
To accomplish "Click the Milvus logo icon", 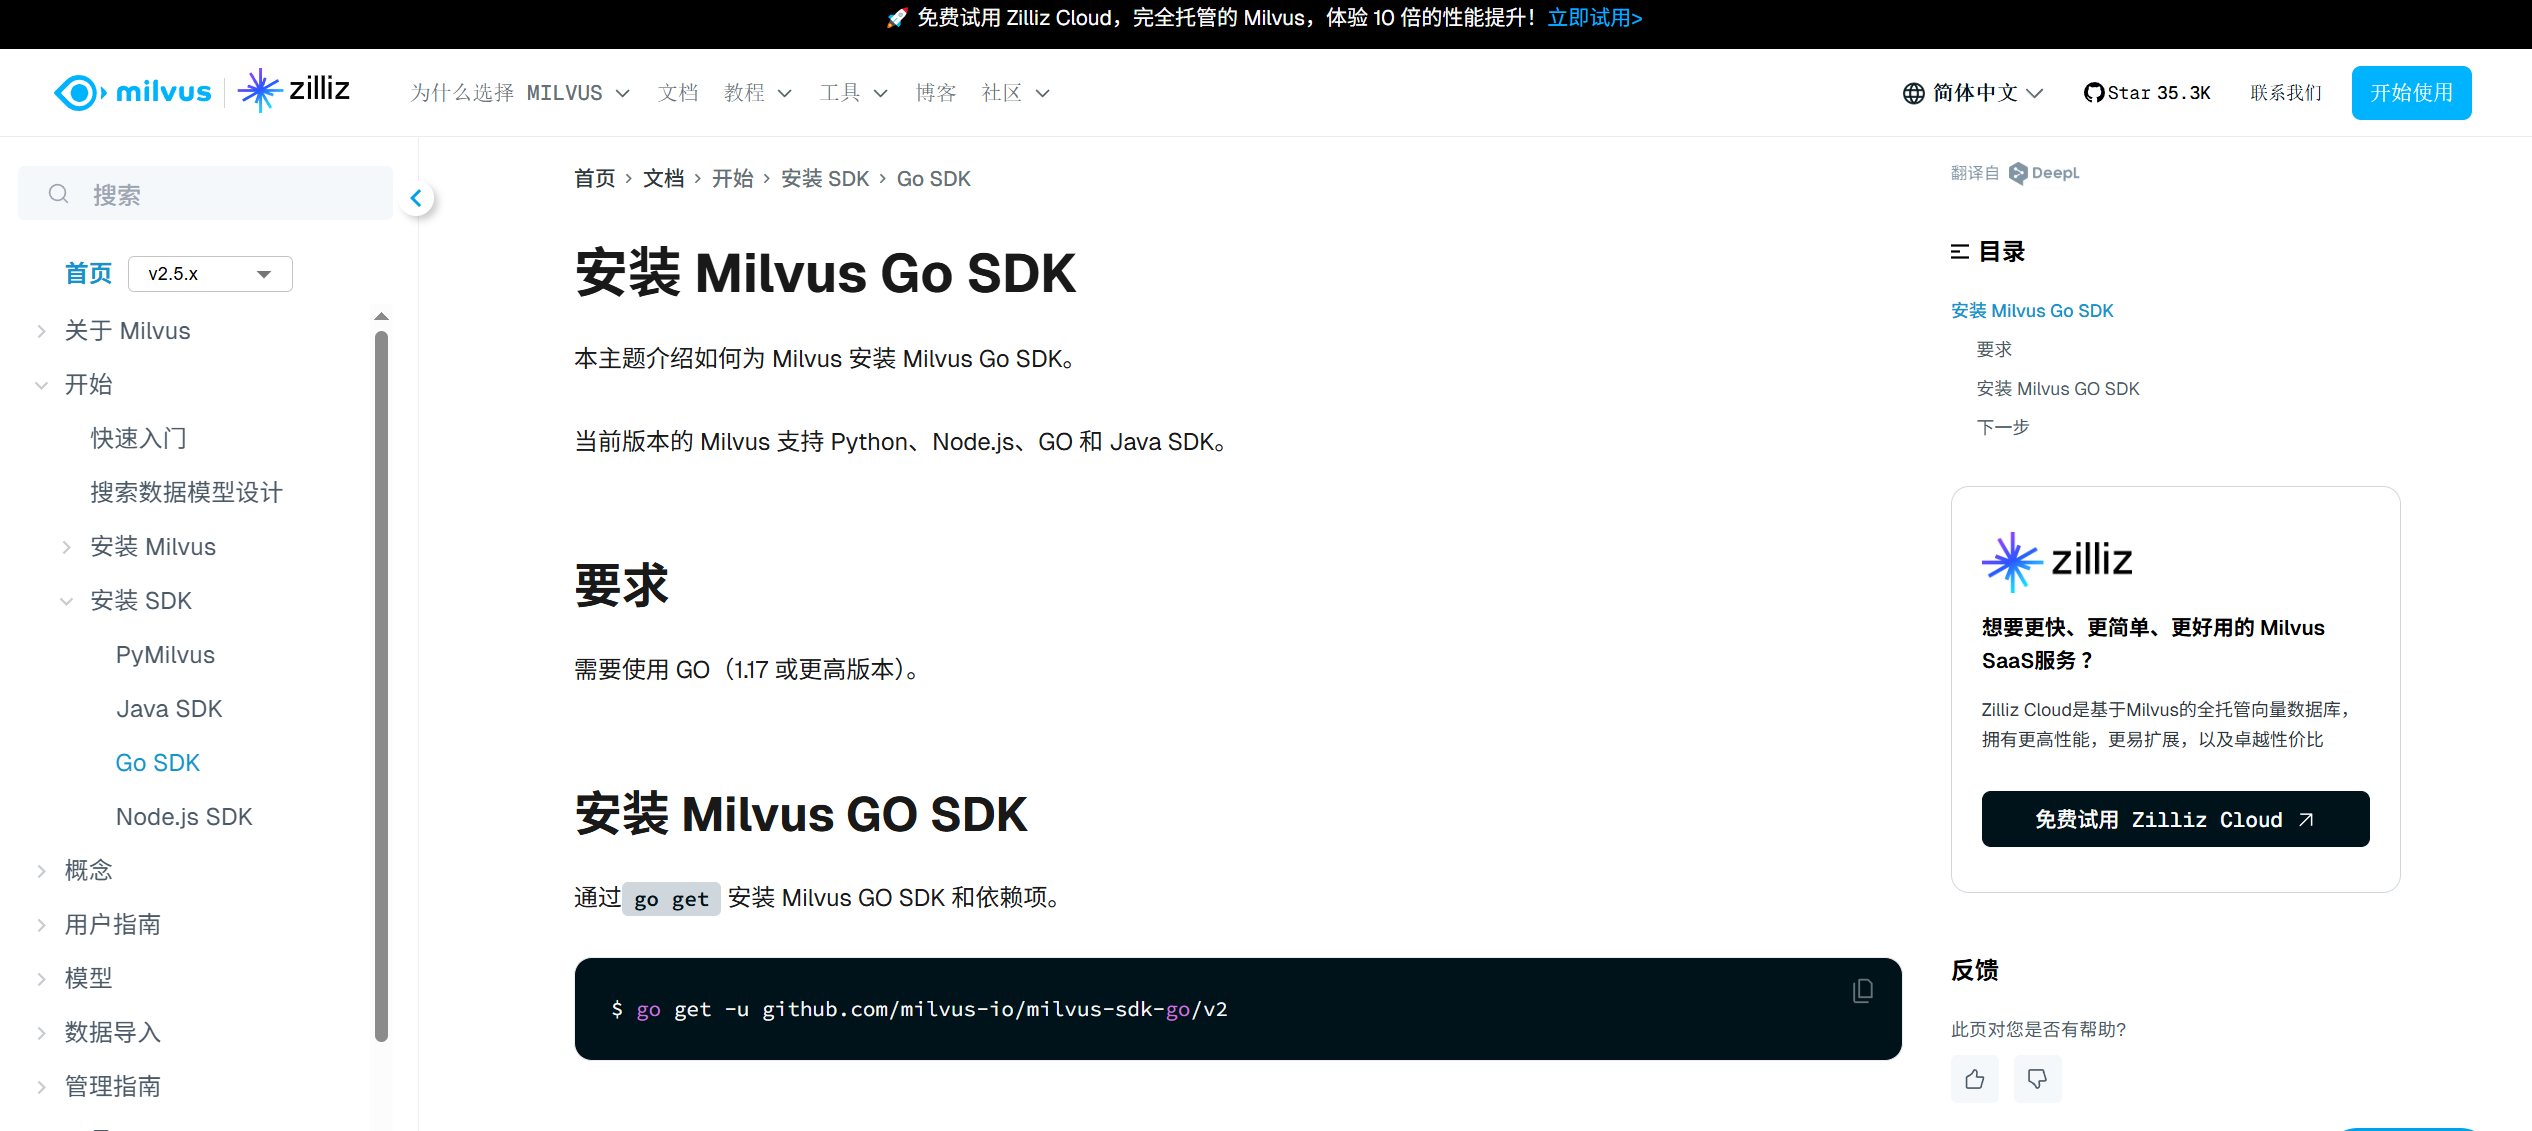I will 79,93.
